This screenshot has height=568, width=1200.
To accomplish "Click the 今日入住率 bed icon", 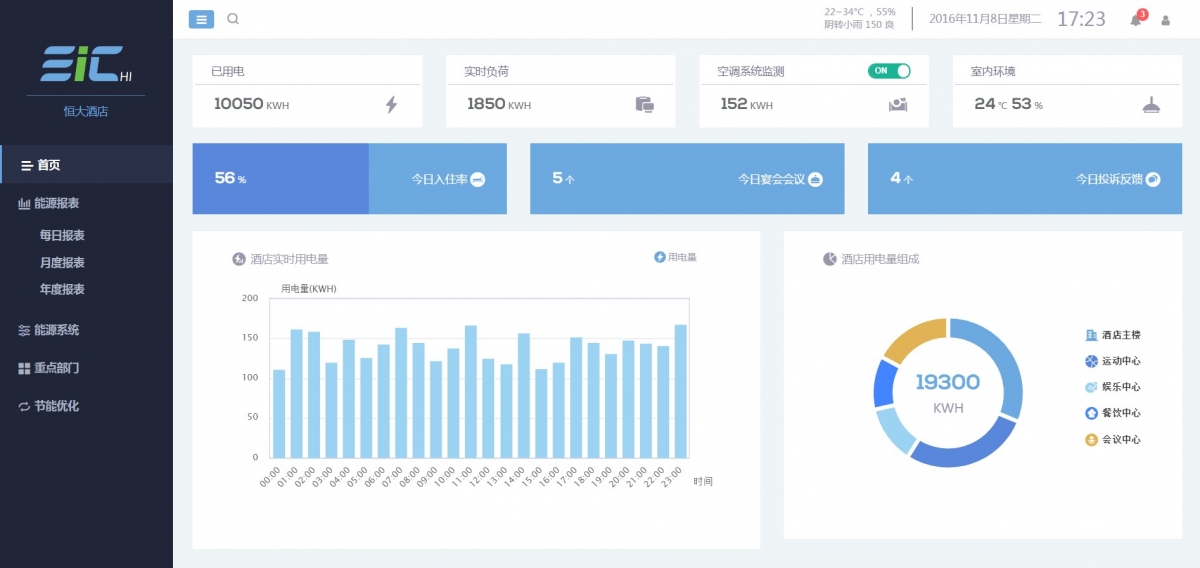I will 478,179.
